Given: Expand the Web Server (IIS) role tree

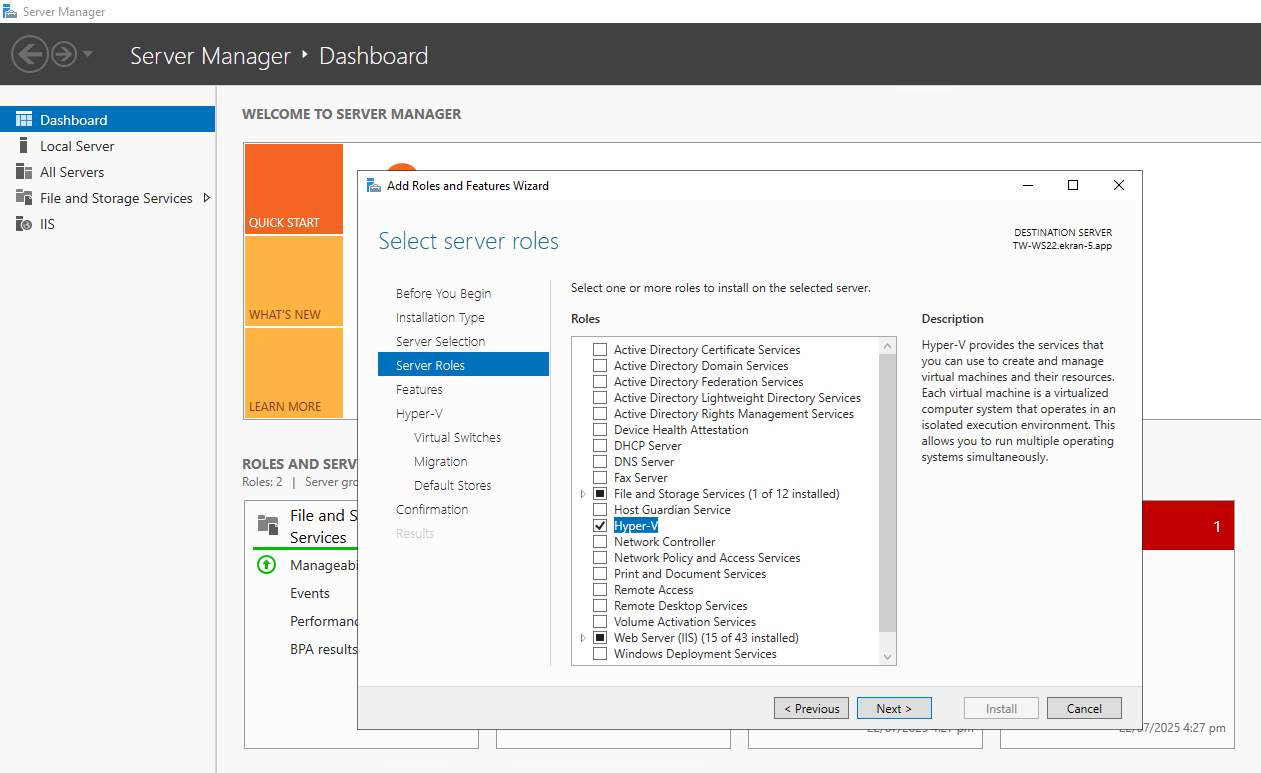Looking at the screenshot, I should coord(583,638).
